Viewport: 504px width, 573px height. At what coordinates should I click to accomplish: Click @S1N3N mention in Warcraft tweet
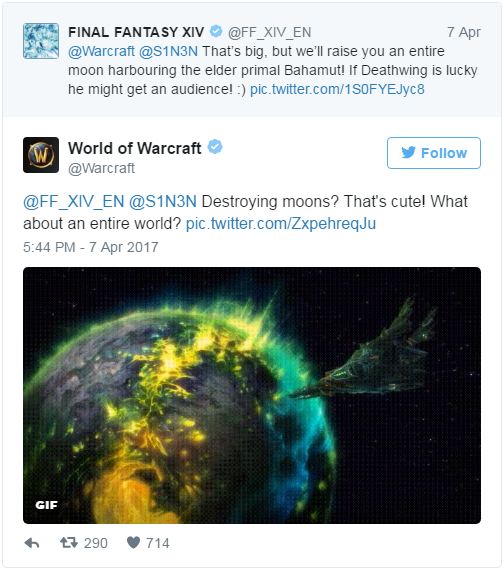coord(163,201)
